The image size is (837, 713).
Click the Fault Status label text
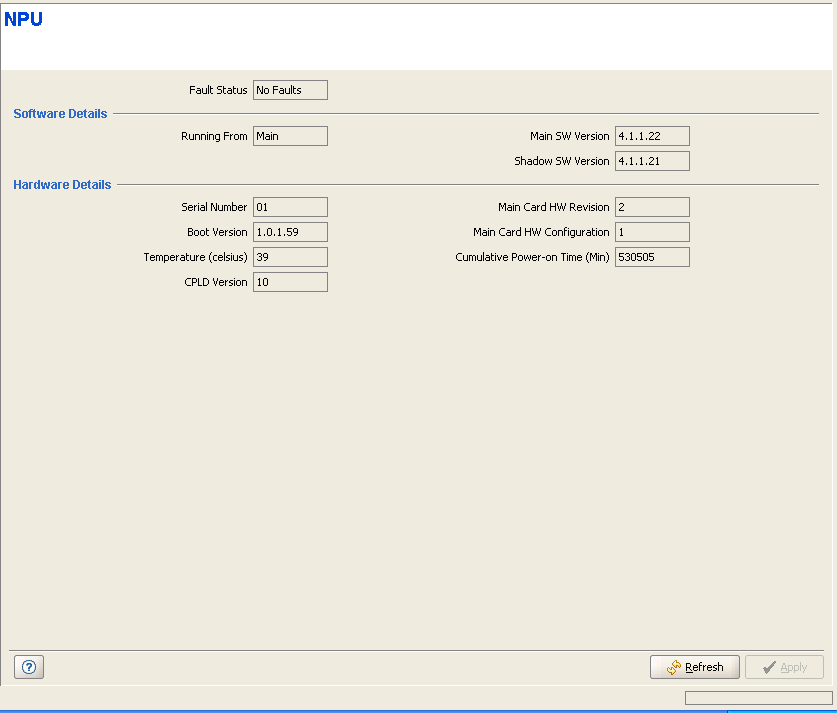(218, 90)
